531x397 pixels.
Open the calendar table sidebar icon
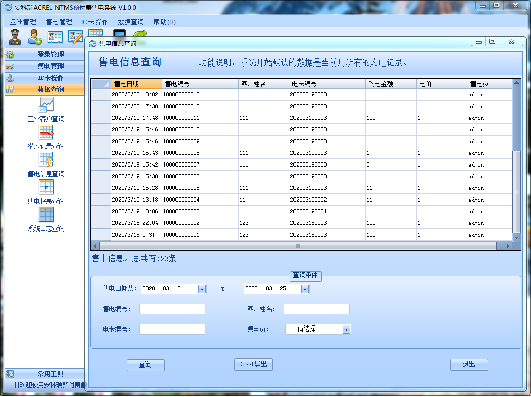pos(46,187)
